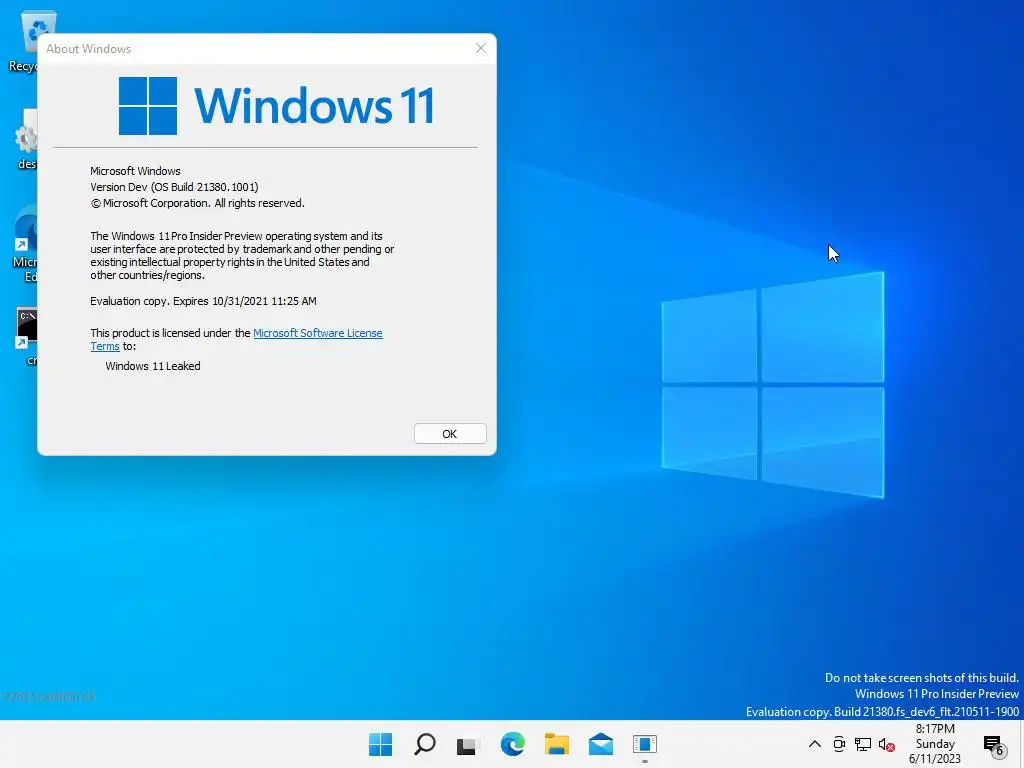
Task: Launch Microsoft Edge from taskbar
Action: tap(513, 744)
